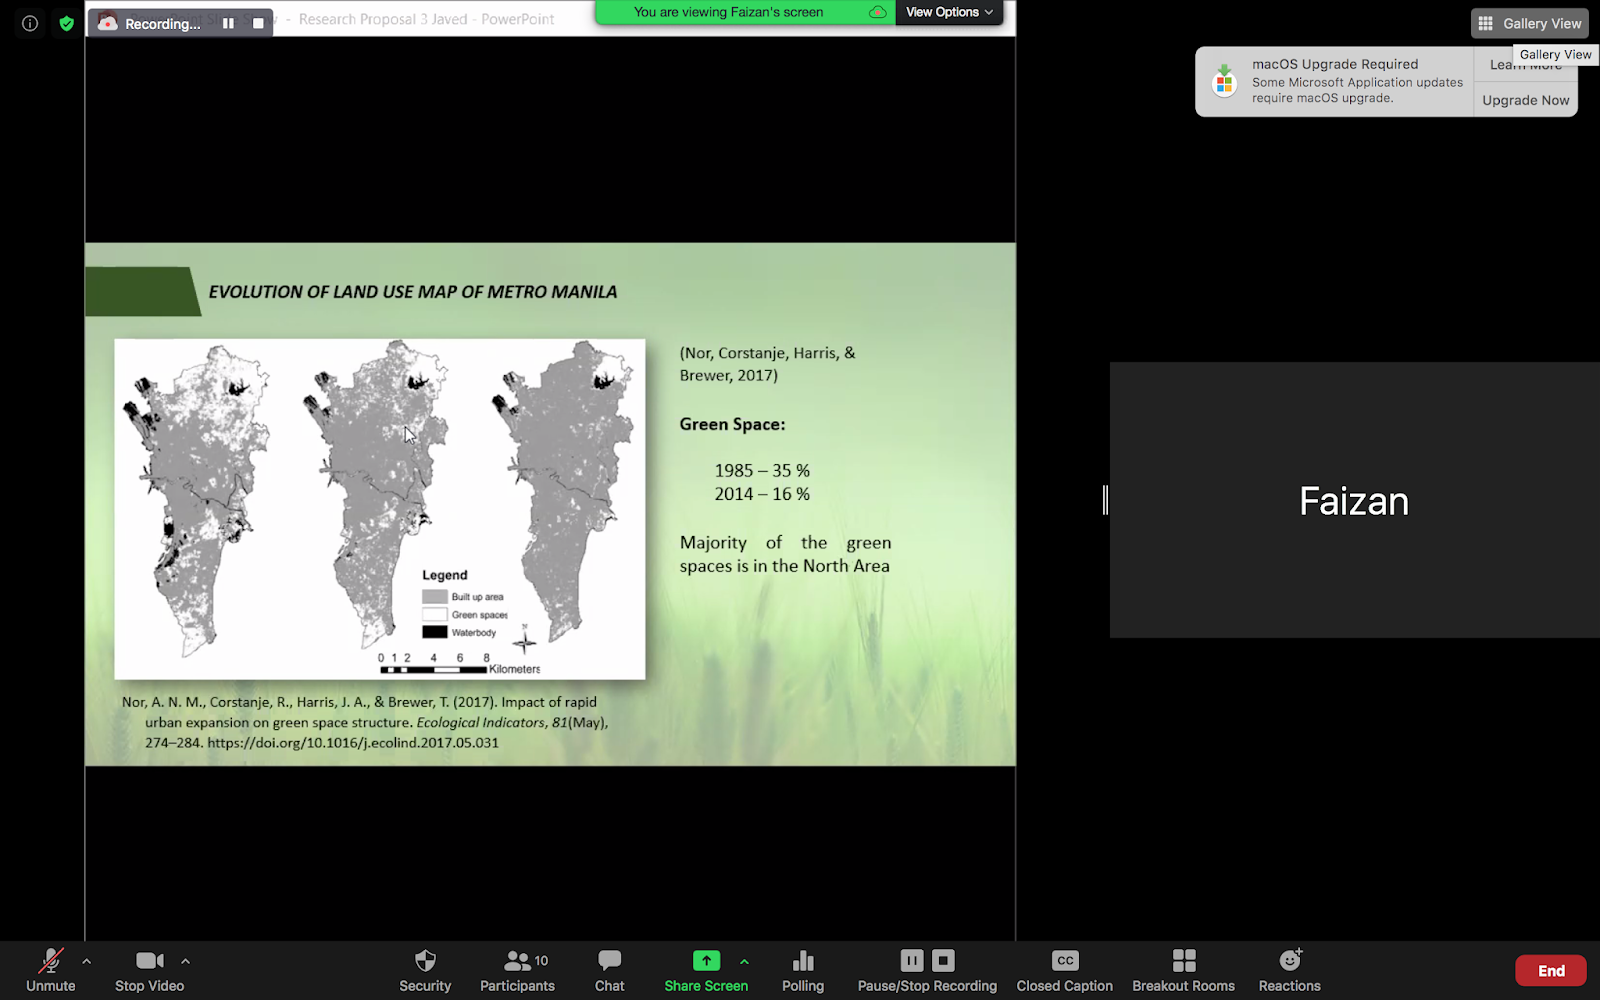Click the cloud recording icon beside Recording
The image size is (1600, 1000).
click(107, 23)
